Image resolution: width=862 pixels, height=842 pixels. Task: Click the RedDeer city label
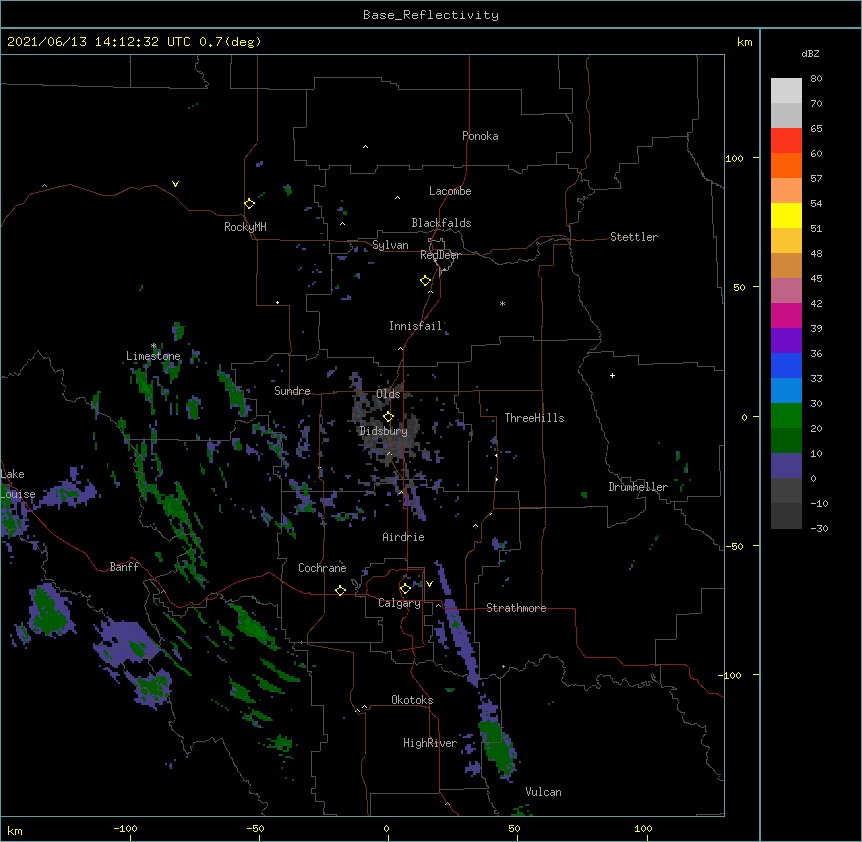click(440, 255)
